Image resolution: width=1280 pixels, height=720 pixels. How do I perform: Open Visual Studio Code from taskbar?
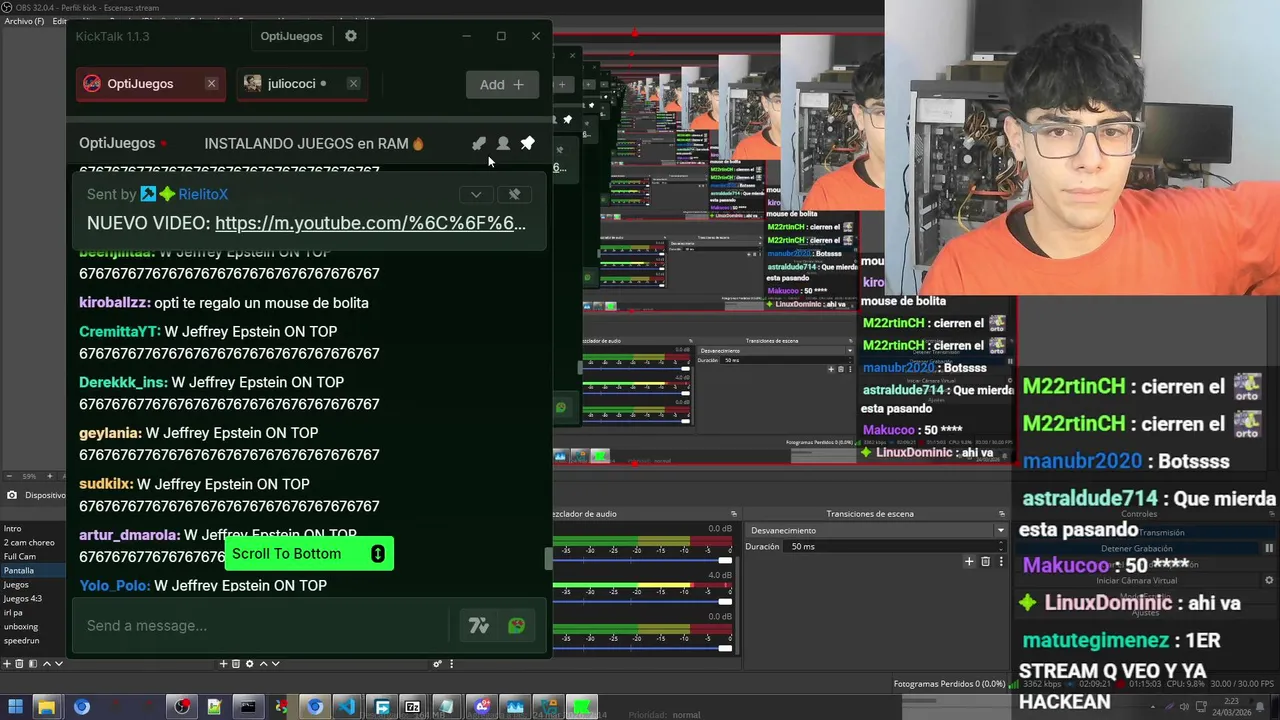[x=347, y=707]
